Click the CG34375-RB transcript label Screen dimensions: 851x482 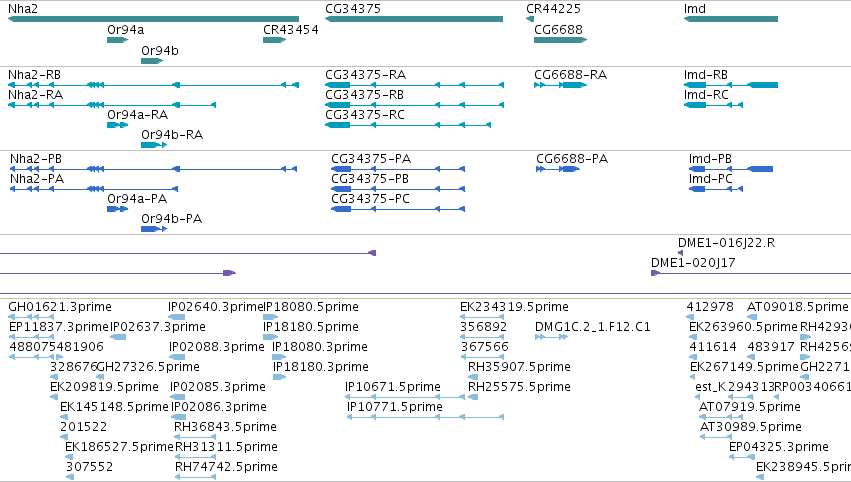364,95
